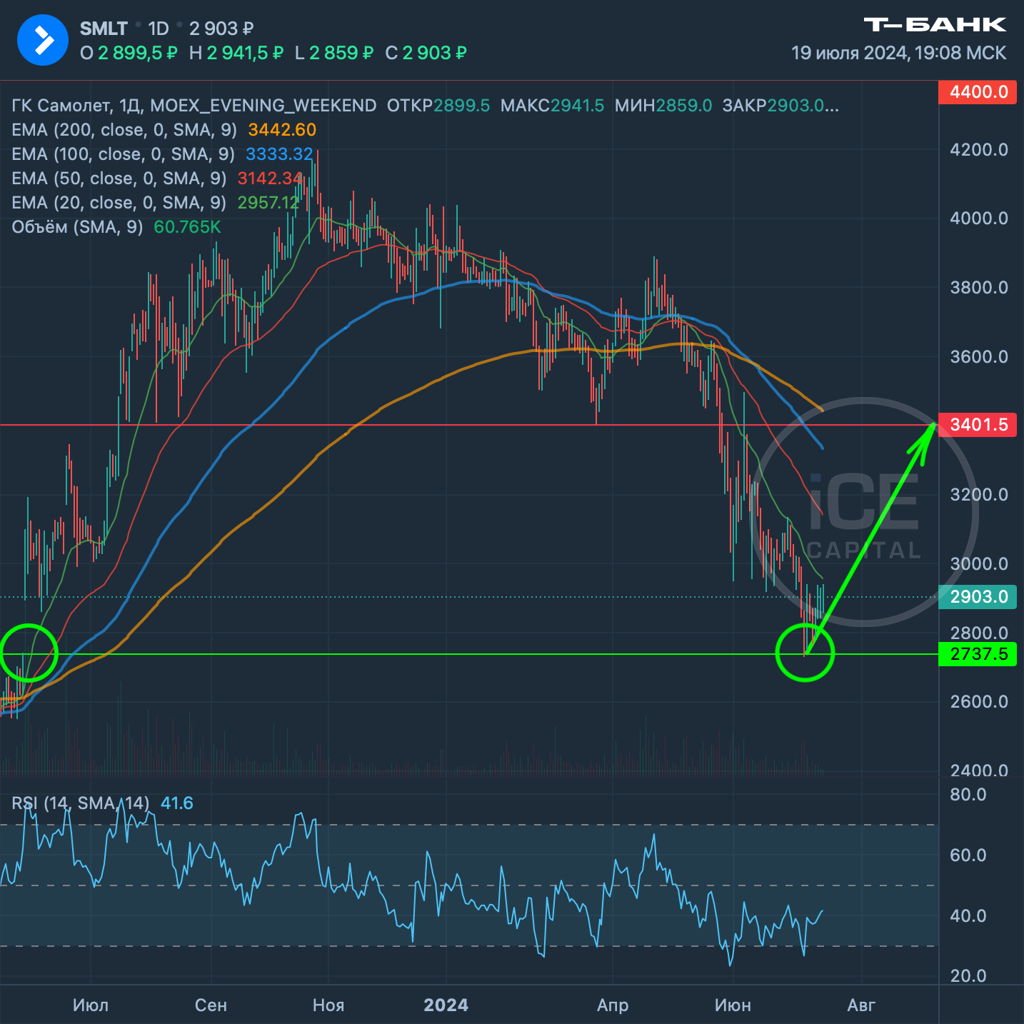Viewport: 1024px width, 1024px height.
Task: Select the EMA (200, close, 0, SMA, 9) indicator
Action: pyautogui.click(x=124, y=130)
